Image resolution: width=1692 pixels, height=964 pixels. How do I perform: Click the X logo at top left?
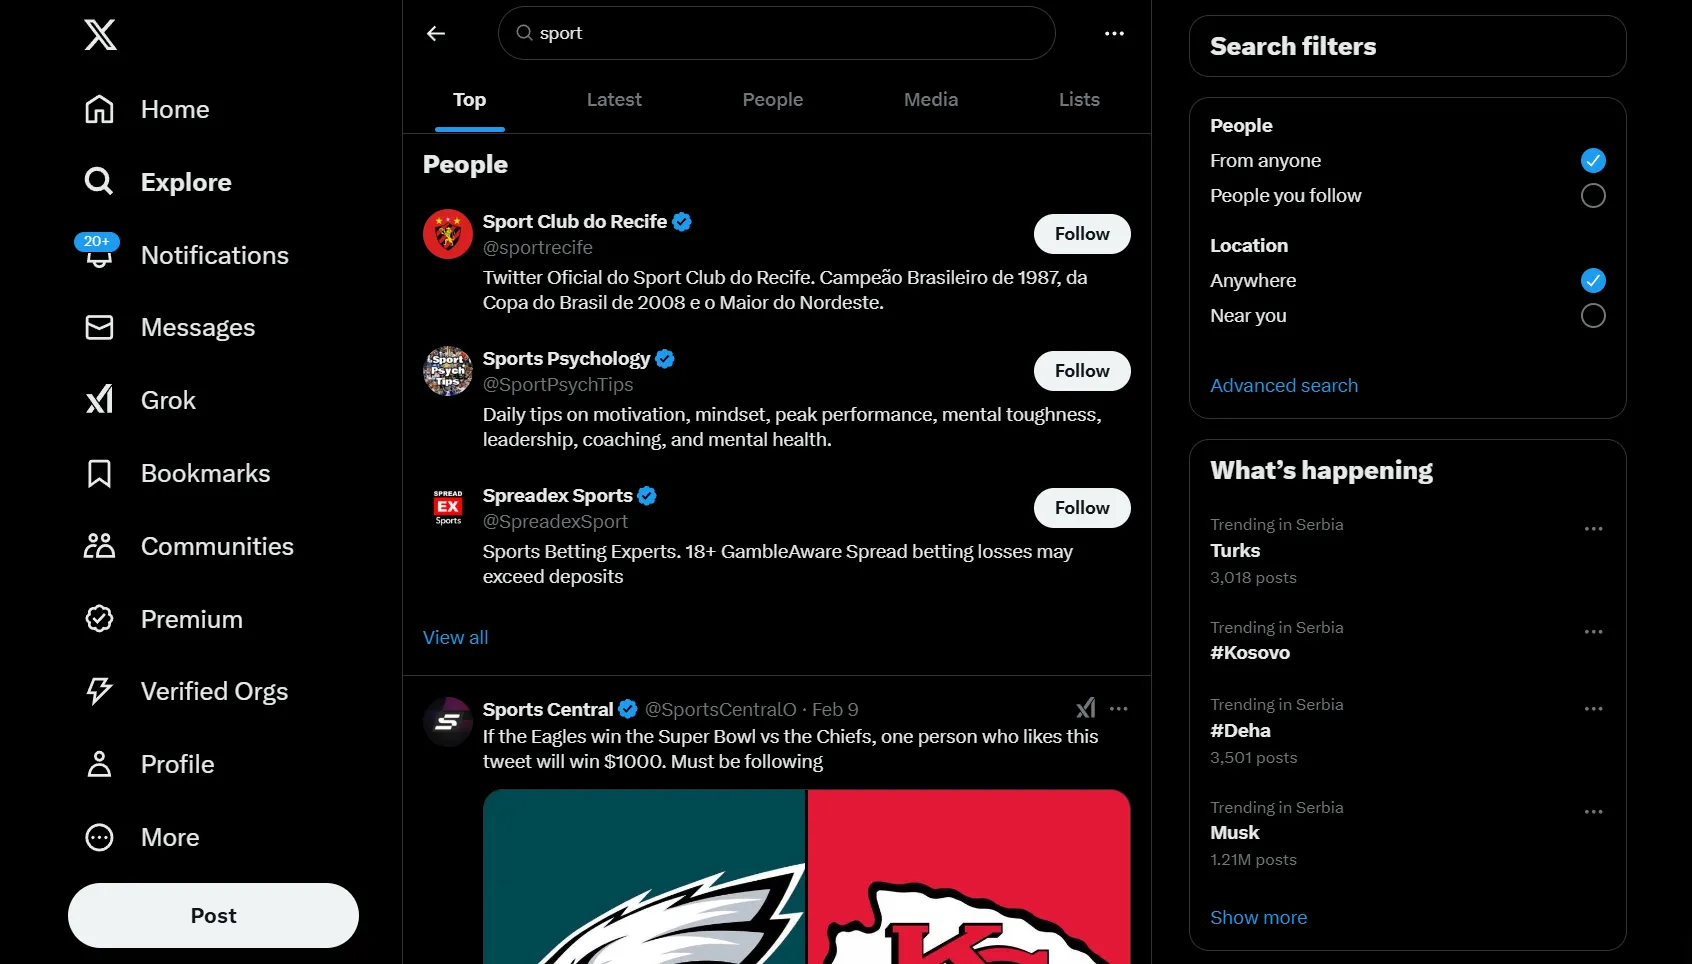click(100, 35)
